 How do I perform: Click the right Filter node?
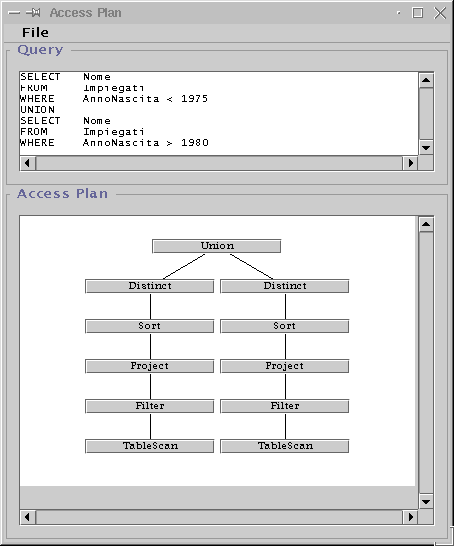coord(285,406)
